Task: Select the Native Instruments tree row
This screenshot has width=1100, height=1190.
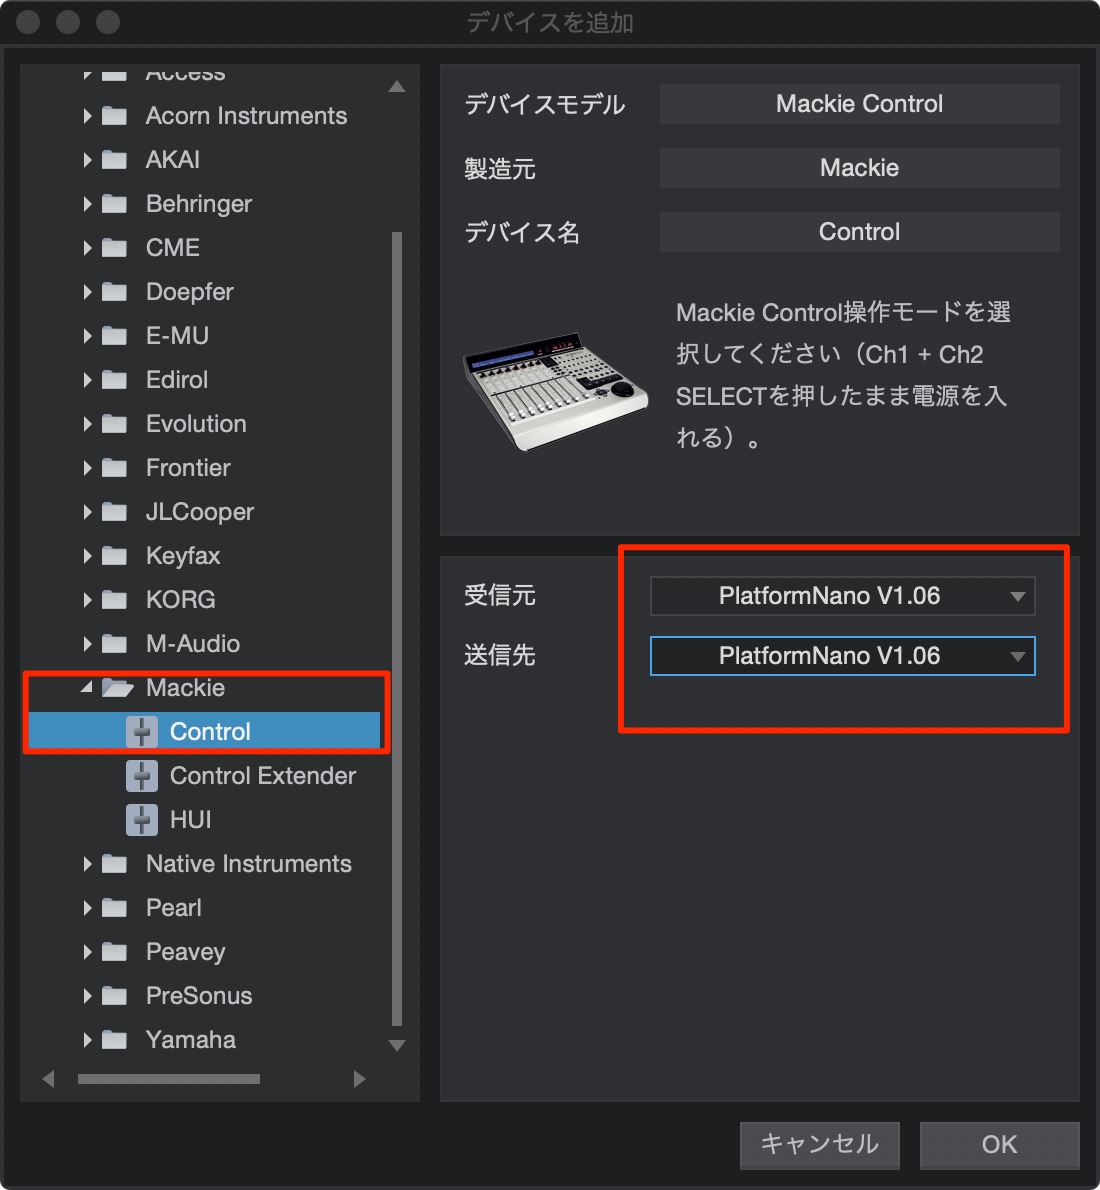Action: coord(203,864)
